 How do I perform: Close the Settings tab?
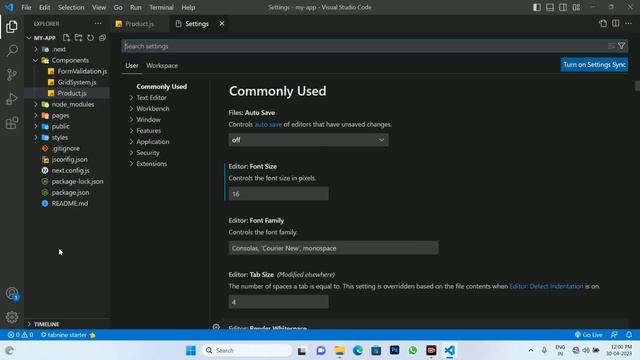coord(222,24)
